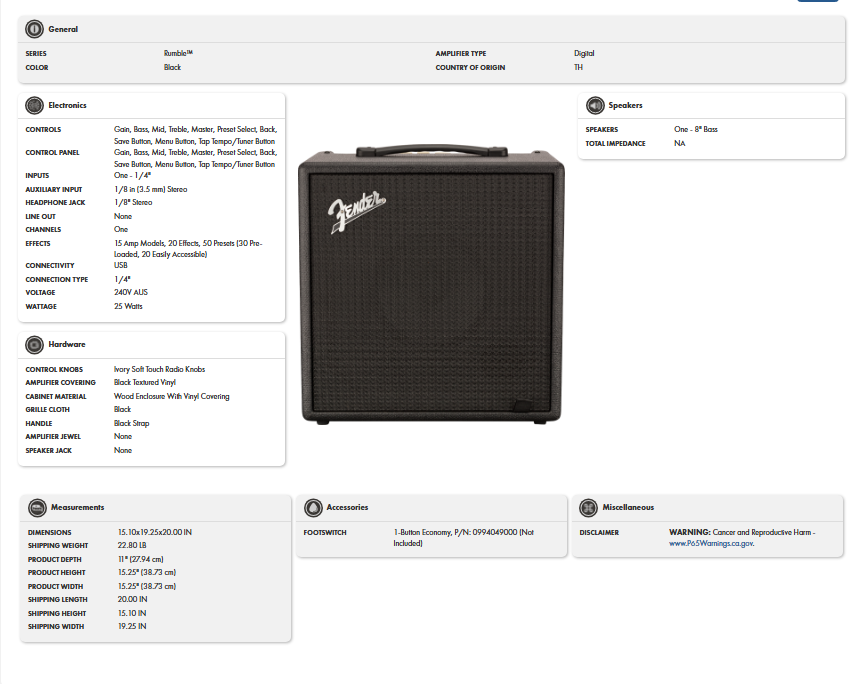The image size is (860, 684).
Task: Click the 15 Amp Models effects description
Action: (x=187, y=249)
